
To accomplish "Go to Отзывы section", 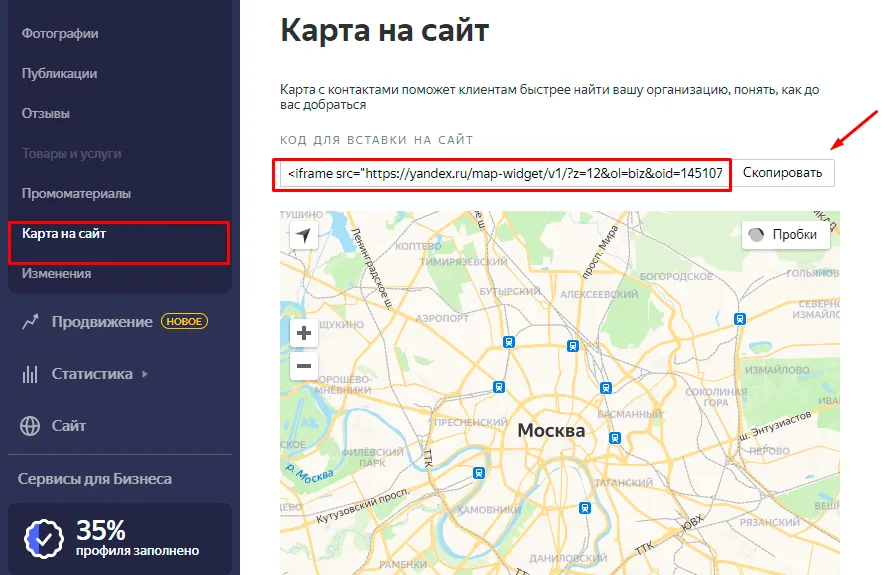I will pos(46,114).
